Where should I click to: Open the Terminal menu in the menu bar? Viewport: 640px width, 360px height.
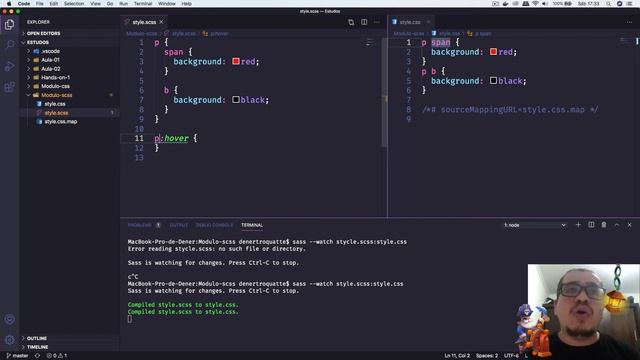[143, 4]
